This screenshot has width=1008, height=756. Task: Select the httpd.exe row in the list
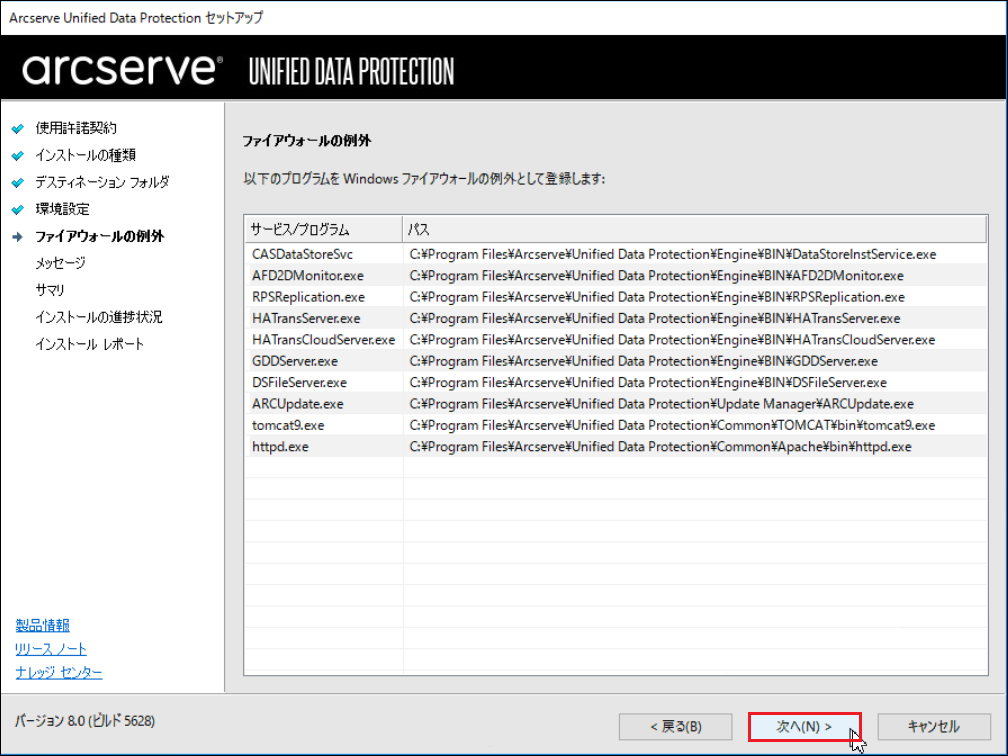click(616, 446)
